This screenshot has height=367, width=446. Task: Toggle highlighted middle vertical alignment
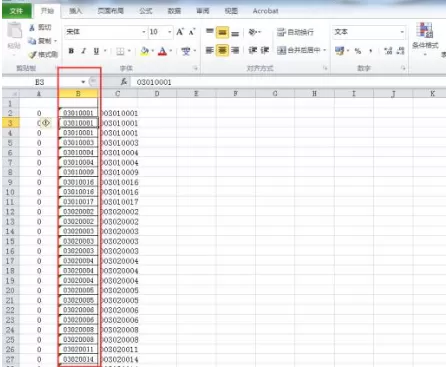pyautogui.click(x=222, y=32)
